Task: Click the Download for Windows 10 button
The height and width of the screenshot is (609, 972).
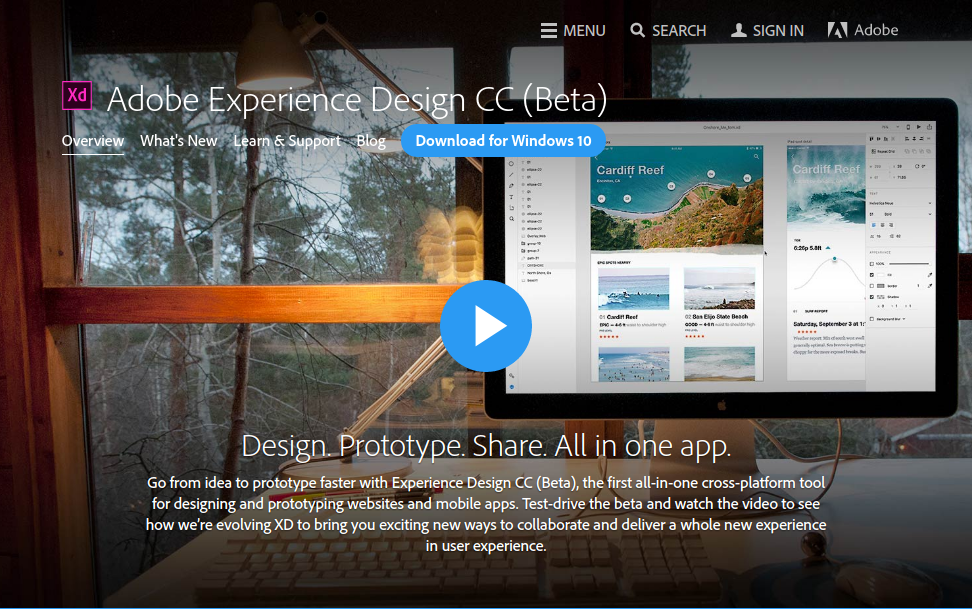Action: point(503,140)
